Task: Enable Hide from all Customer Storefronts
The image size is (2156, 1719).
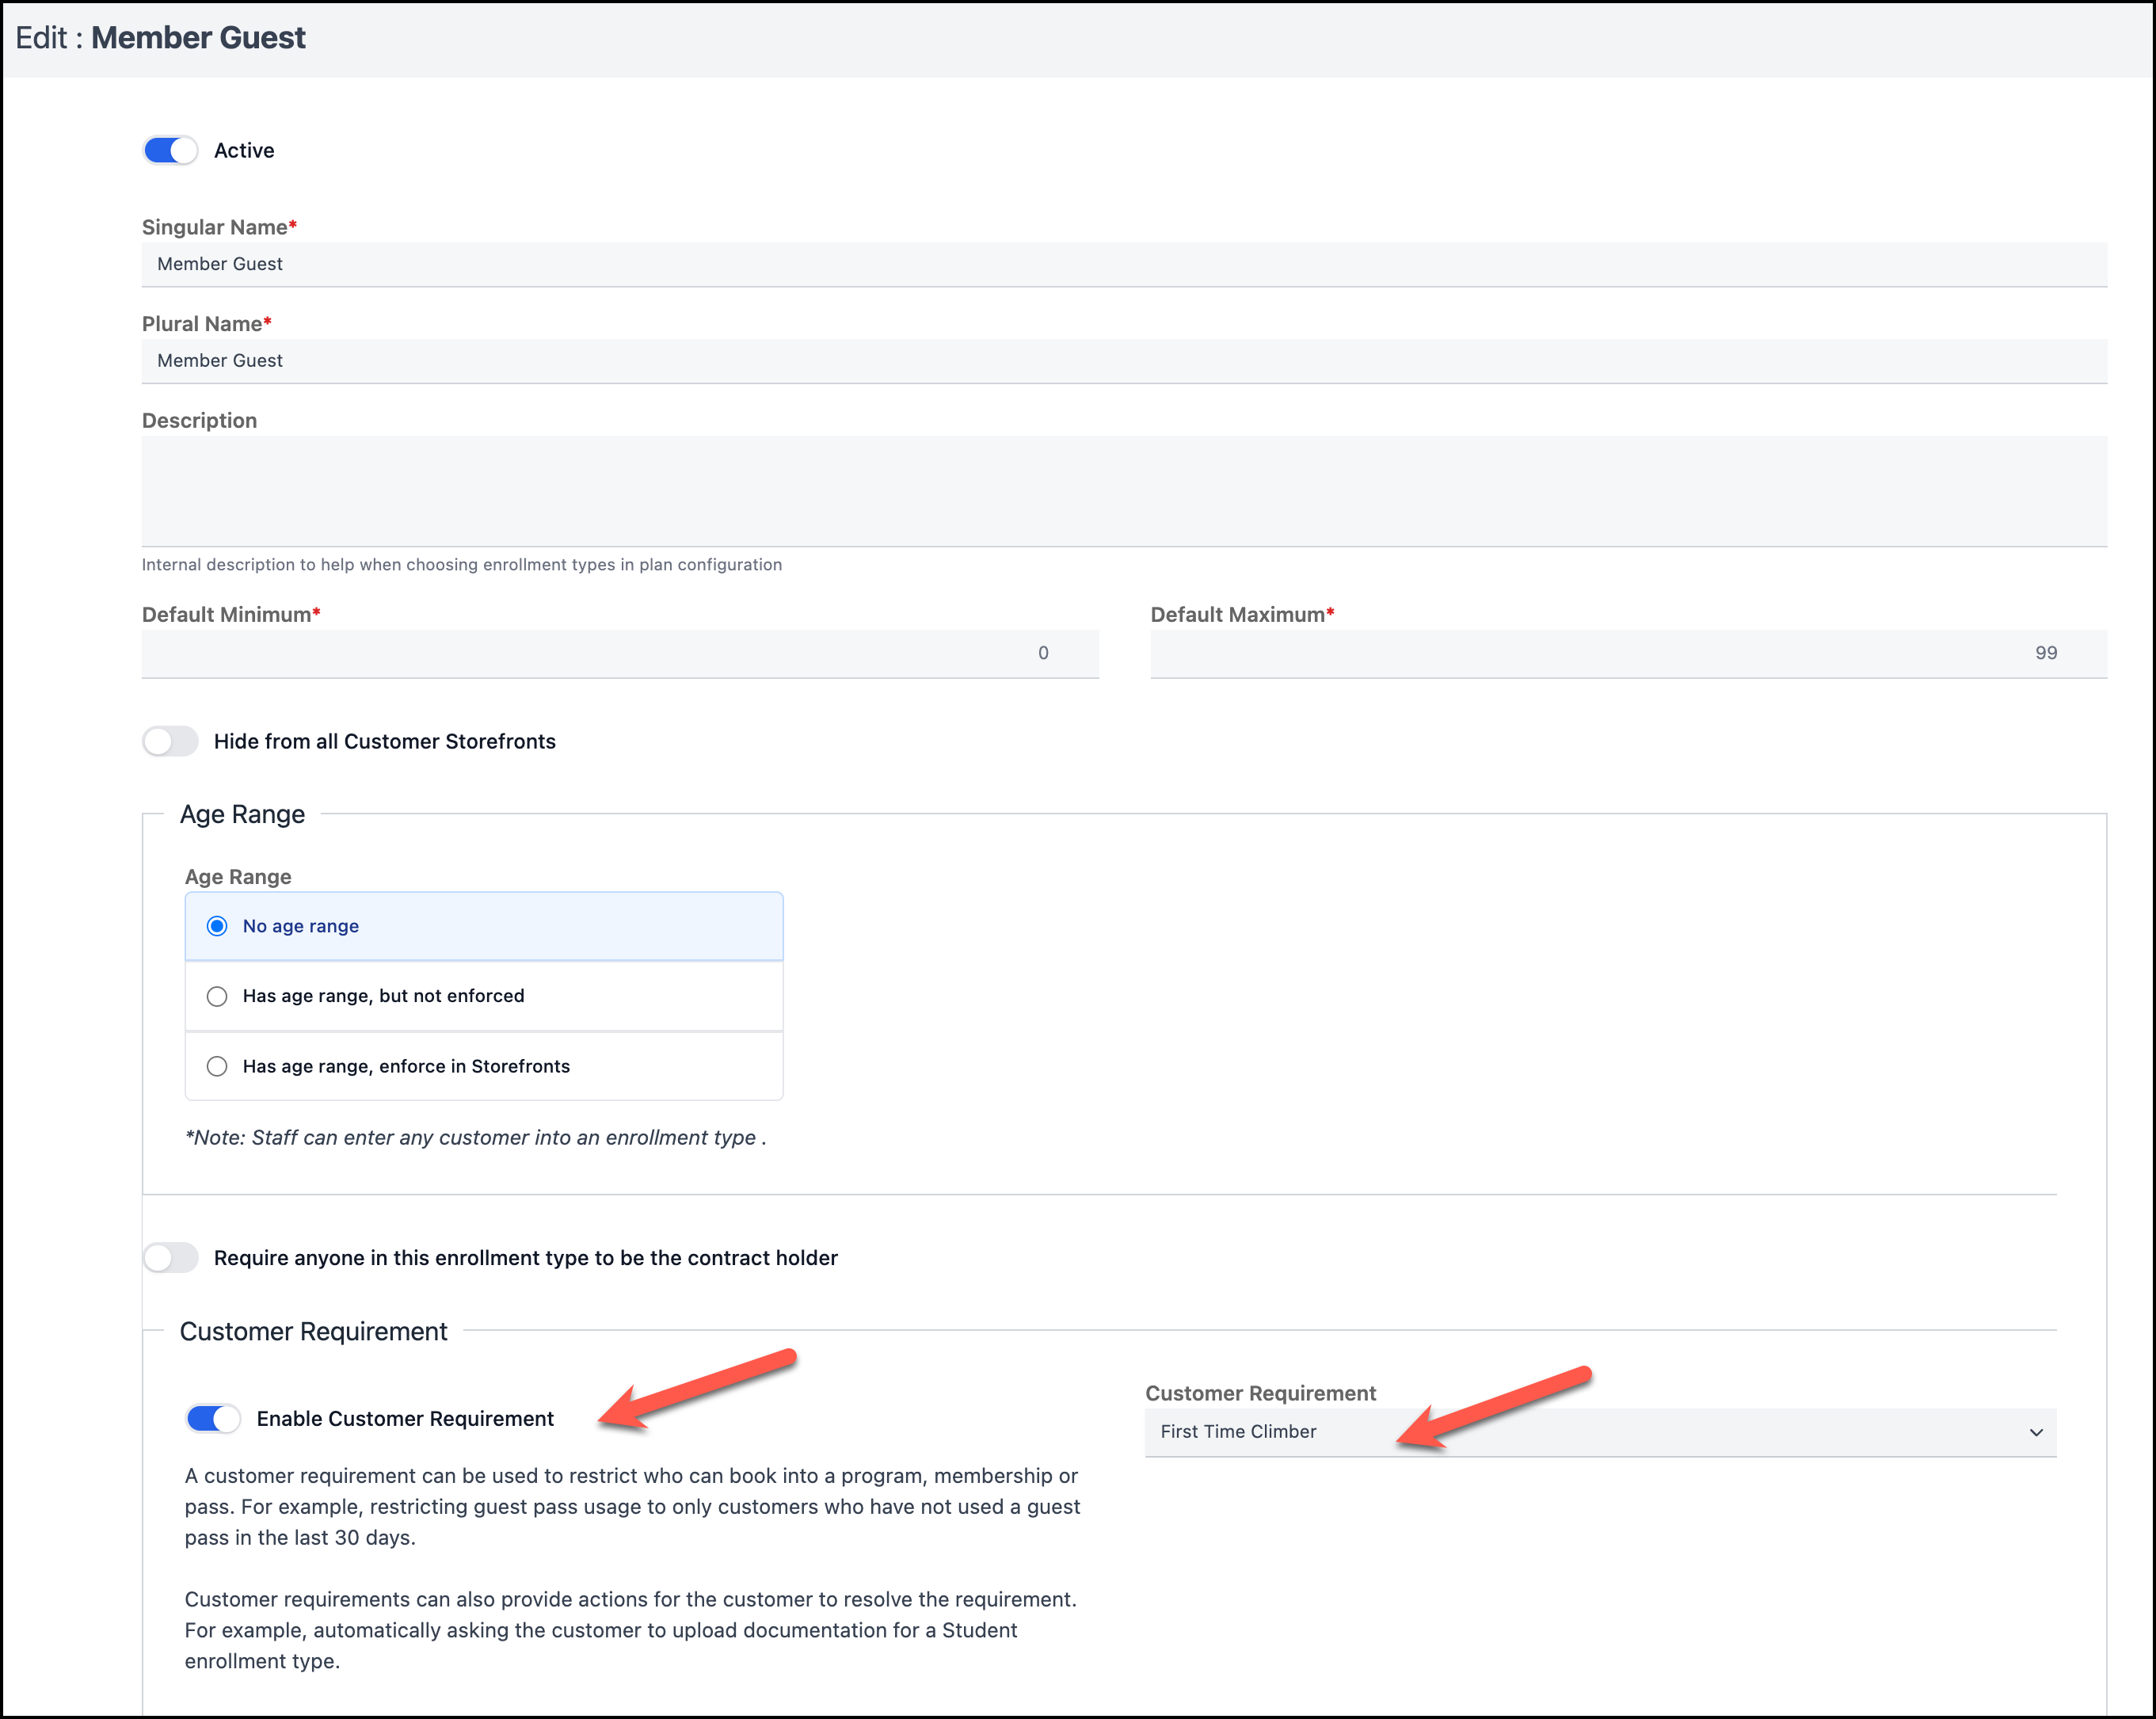Action: coord(170,741)
